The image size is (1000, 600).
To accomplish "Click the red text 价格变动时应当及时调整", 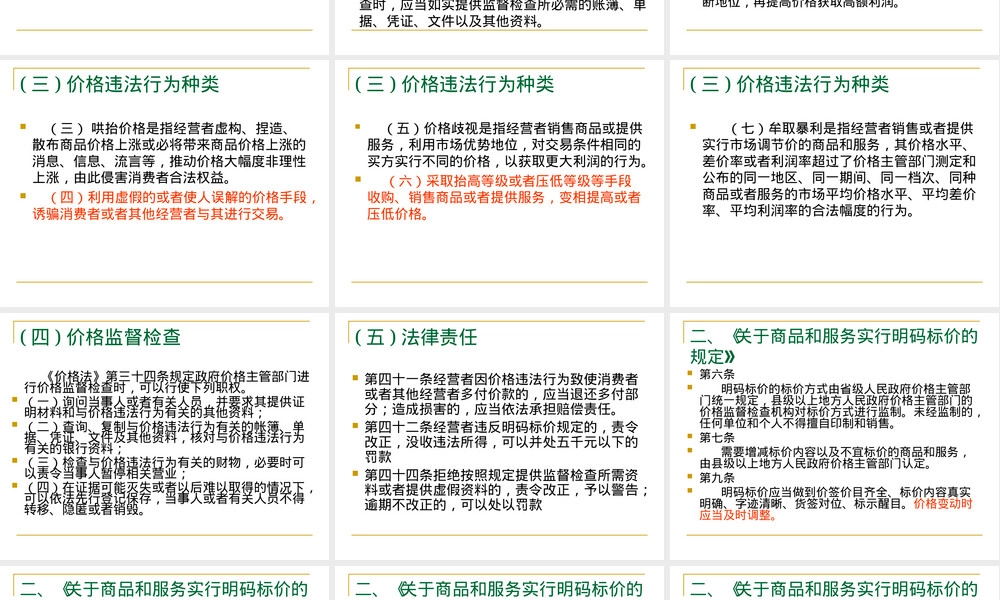I will [x=836, y=509].
